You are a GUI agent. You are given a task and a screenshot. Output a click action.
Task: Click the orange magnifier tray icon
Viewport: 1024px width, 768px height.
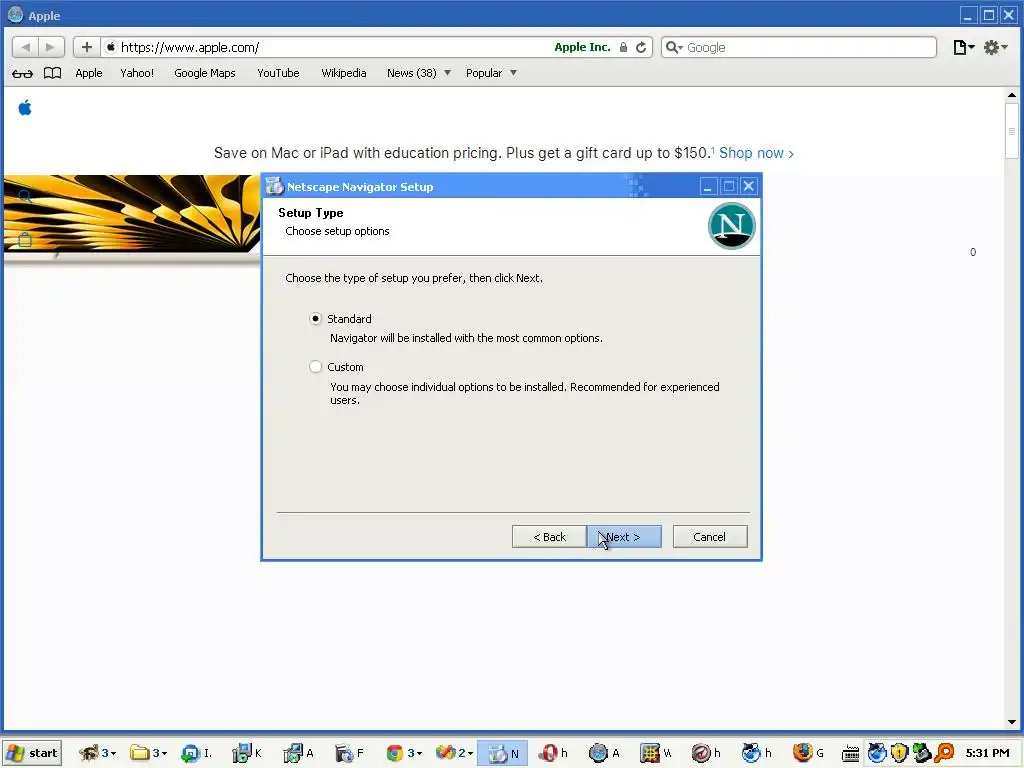tap(944, 753)
